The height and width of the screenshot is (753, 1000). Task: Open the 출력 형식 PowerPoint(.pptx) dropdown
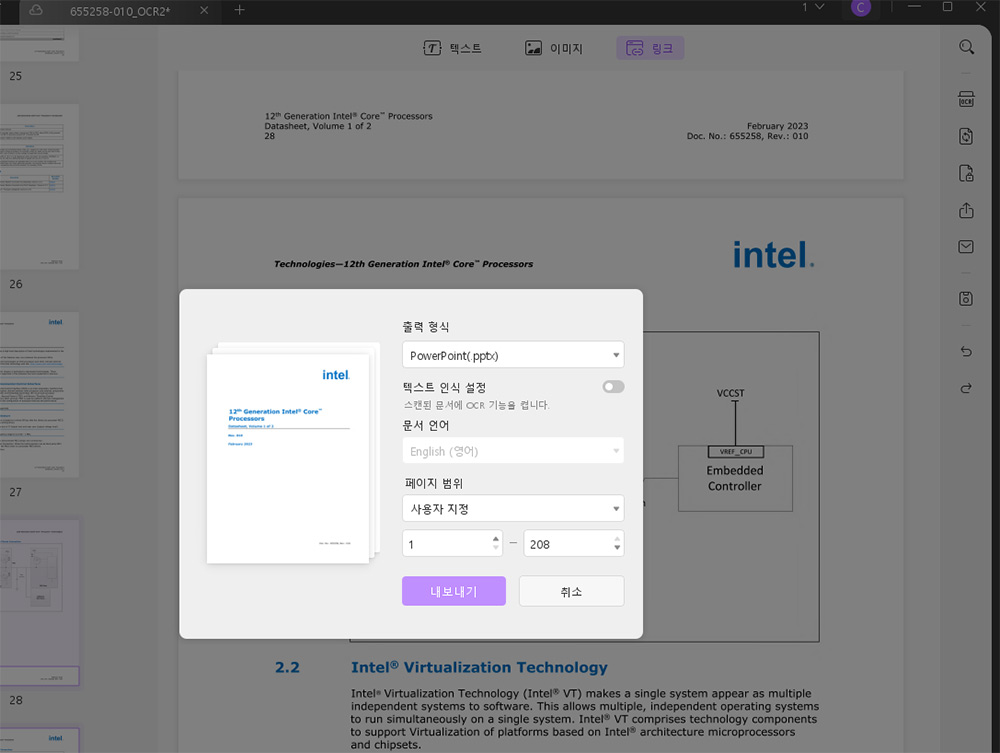tap(513, 355)
